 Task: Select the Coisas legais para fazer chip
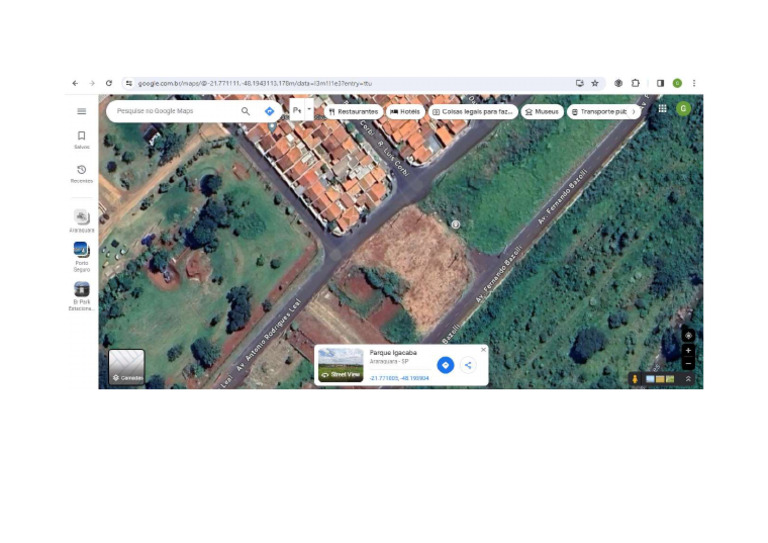[473, 112]
